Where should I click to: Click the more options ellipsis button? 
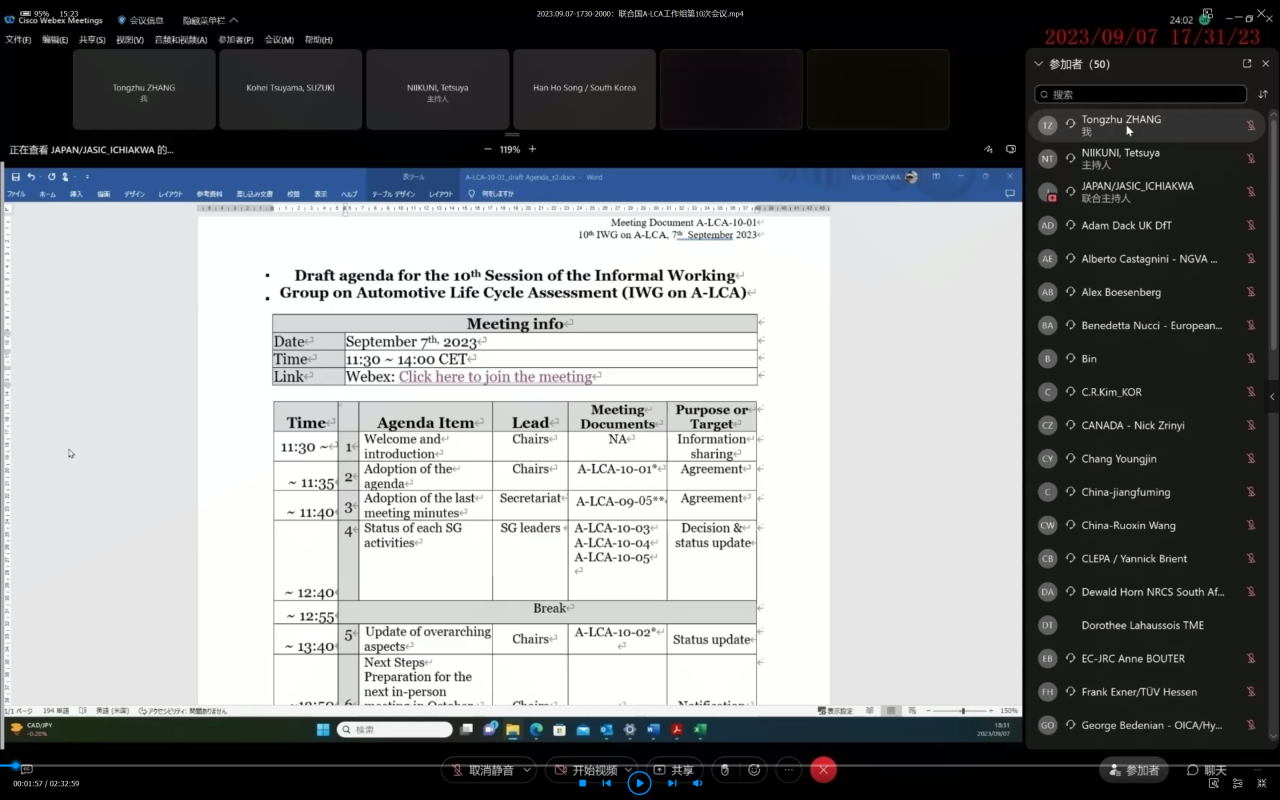[789, 770]
